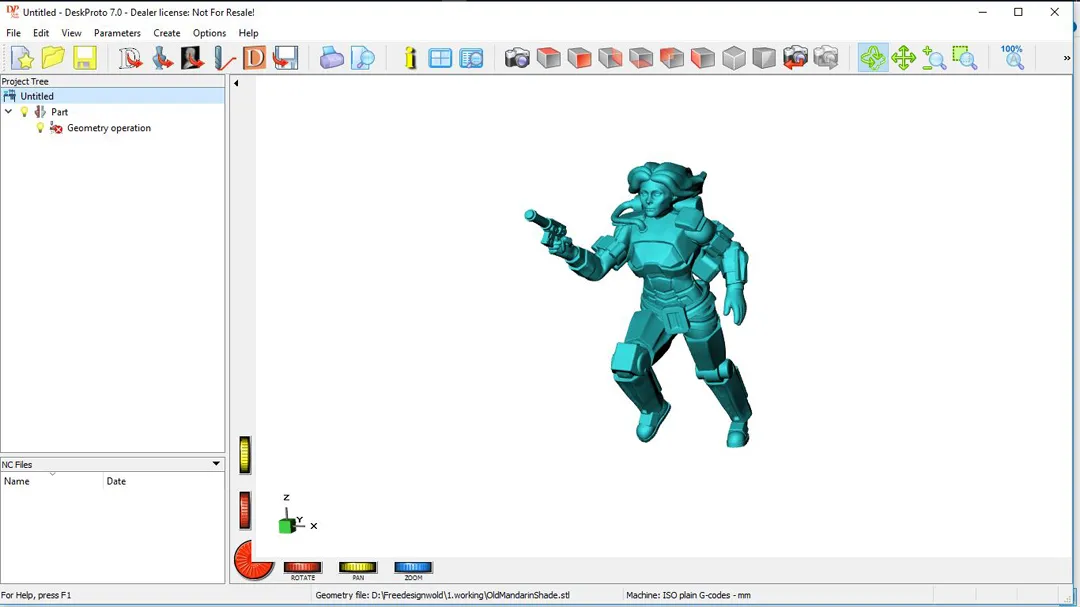Reset zoom with the 100% icon
1080x607 pixels.
click(x=1012, y=58)
